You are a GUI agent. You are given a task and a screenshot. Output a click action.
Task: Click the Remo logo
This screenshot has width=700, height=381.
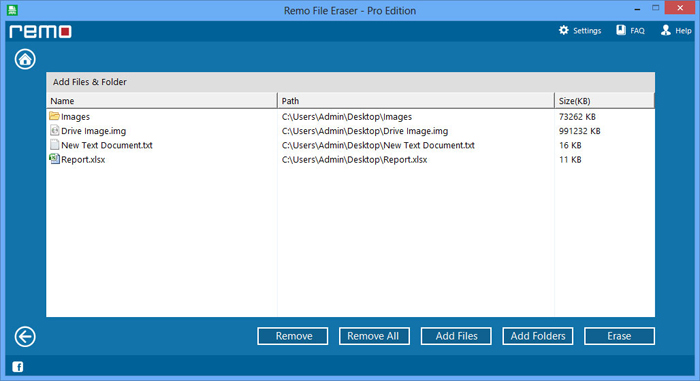pyautogui.click(x=40, y=32)
